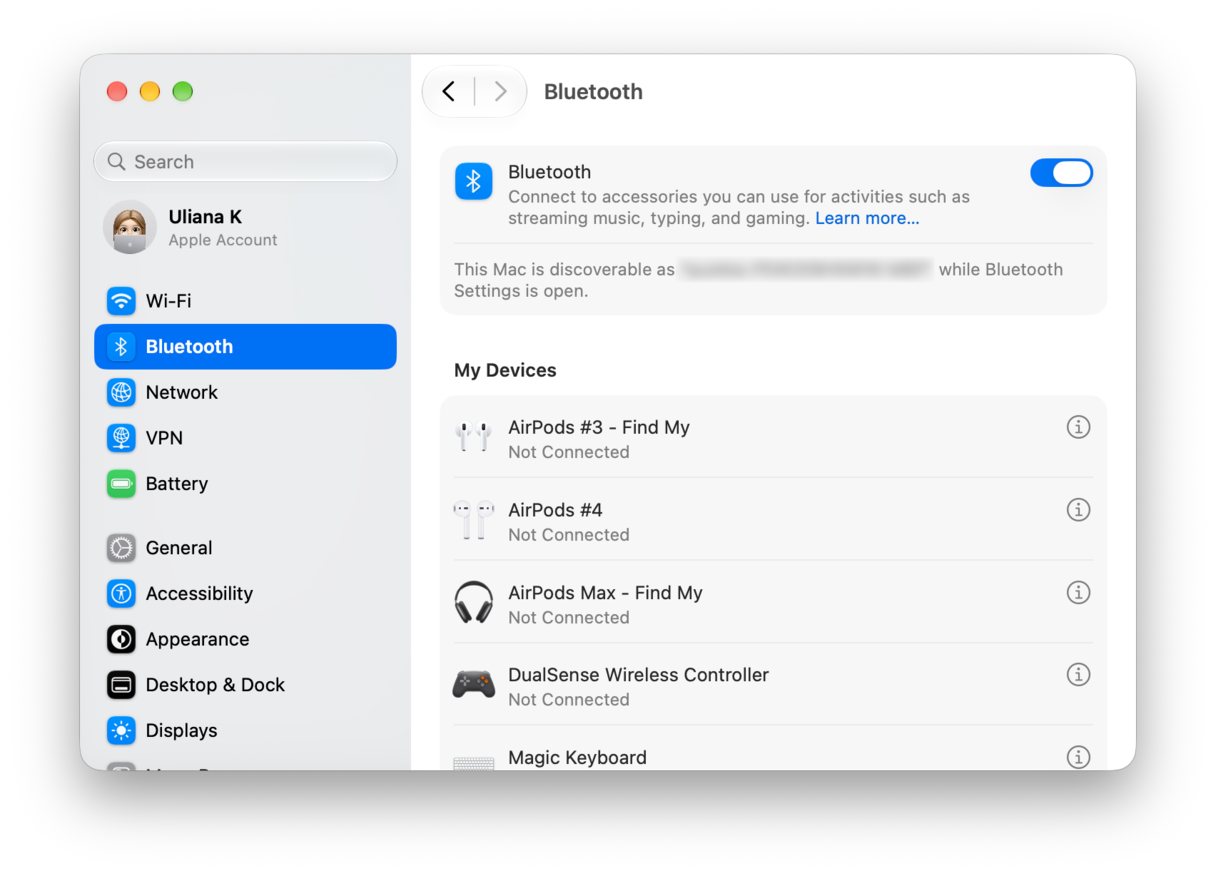Click the My Devices heading

pos(505,371)
